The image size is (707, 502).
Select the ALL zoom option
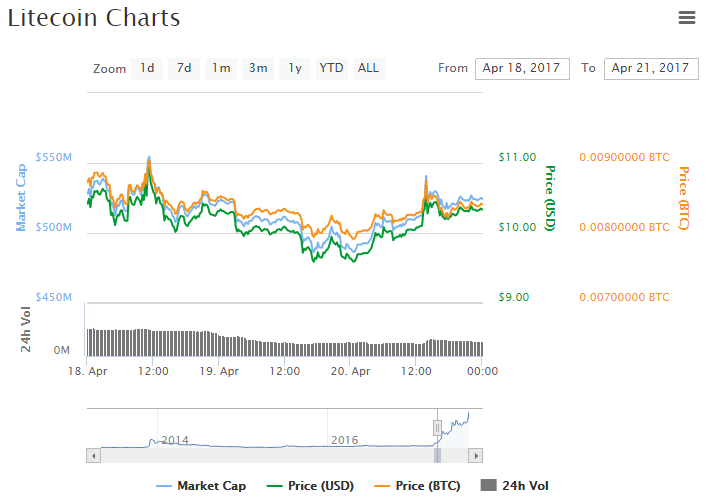click(x=368, y=69)
